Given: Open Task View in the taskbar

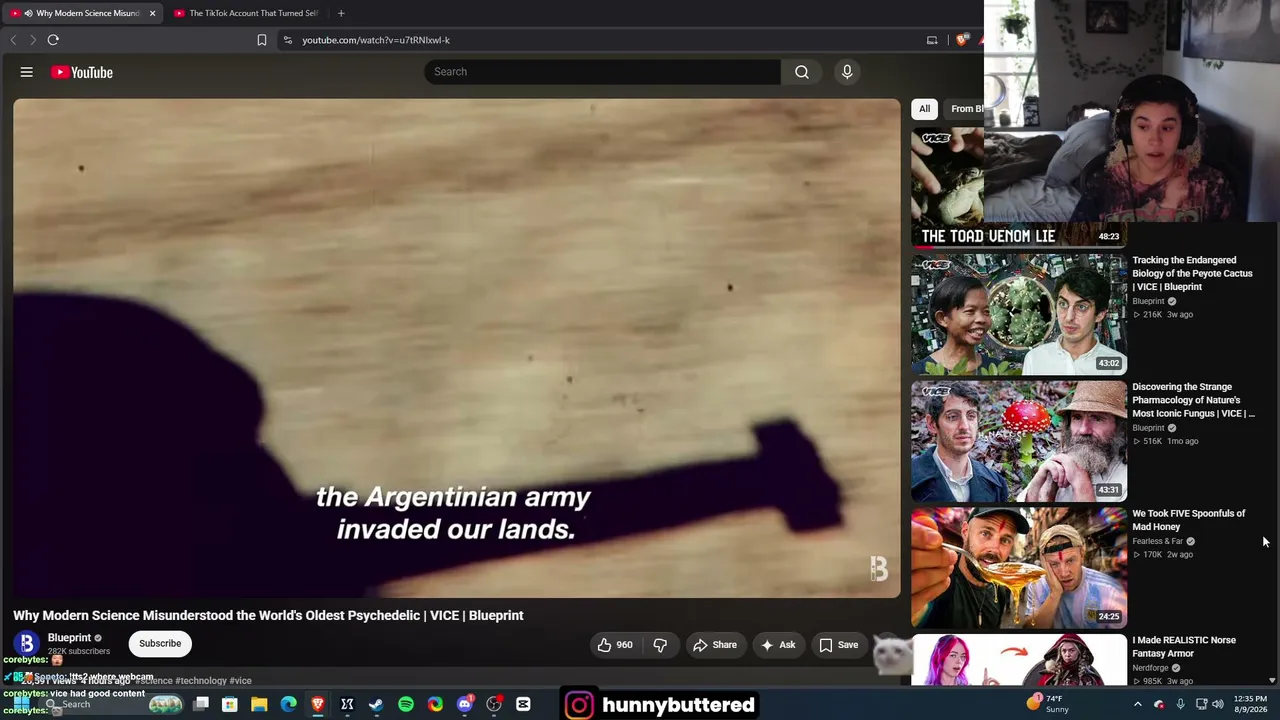Looking at the screenshot, I should [x=201, y=705].
